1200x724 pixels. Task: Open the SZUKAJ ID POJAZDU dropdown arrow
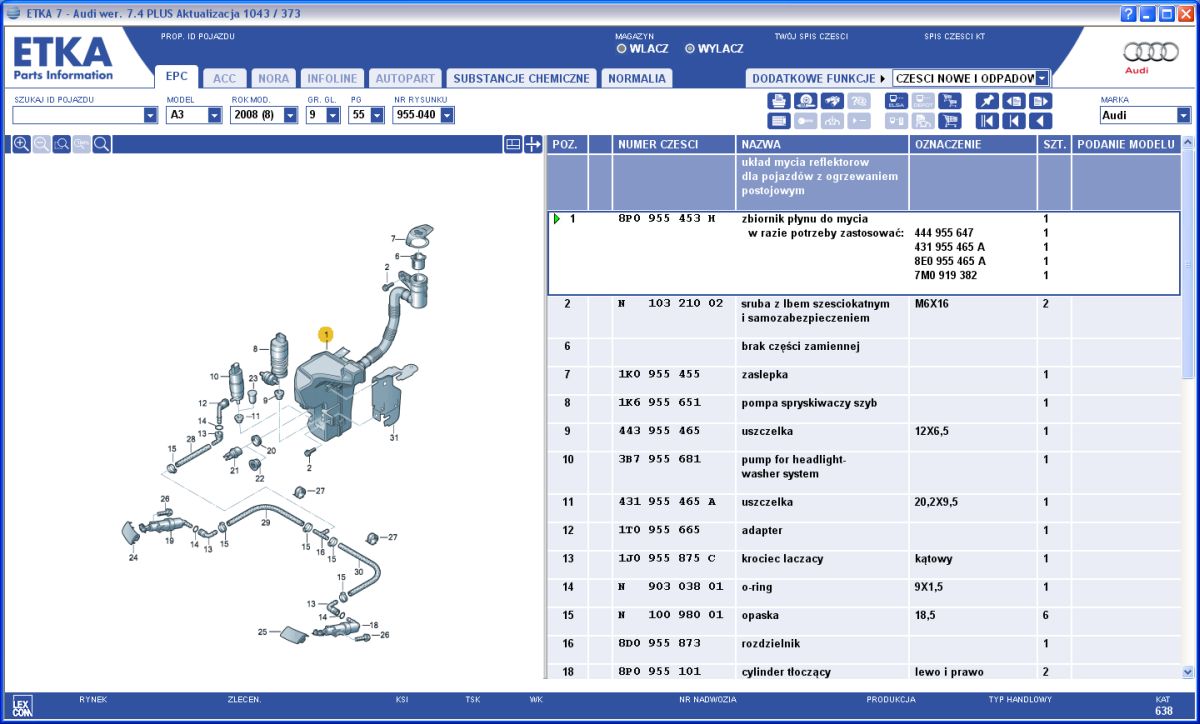pyautogui.click(x=151, y=115)
